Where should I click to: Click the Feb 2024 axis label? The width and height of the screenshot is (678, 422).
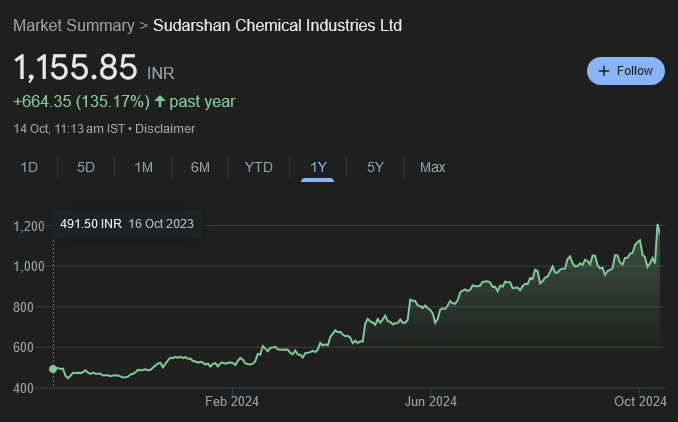232,401
